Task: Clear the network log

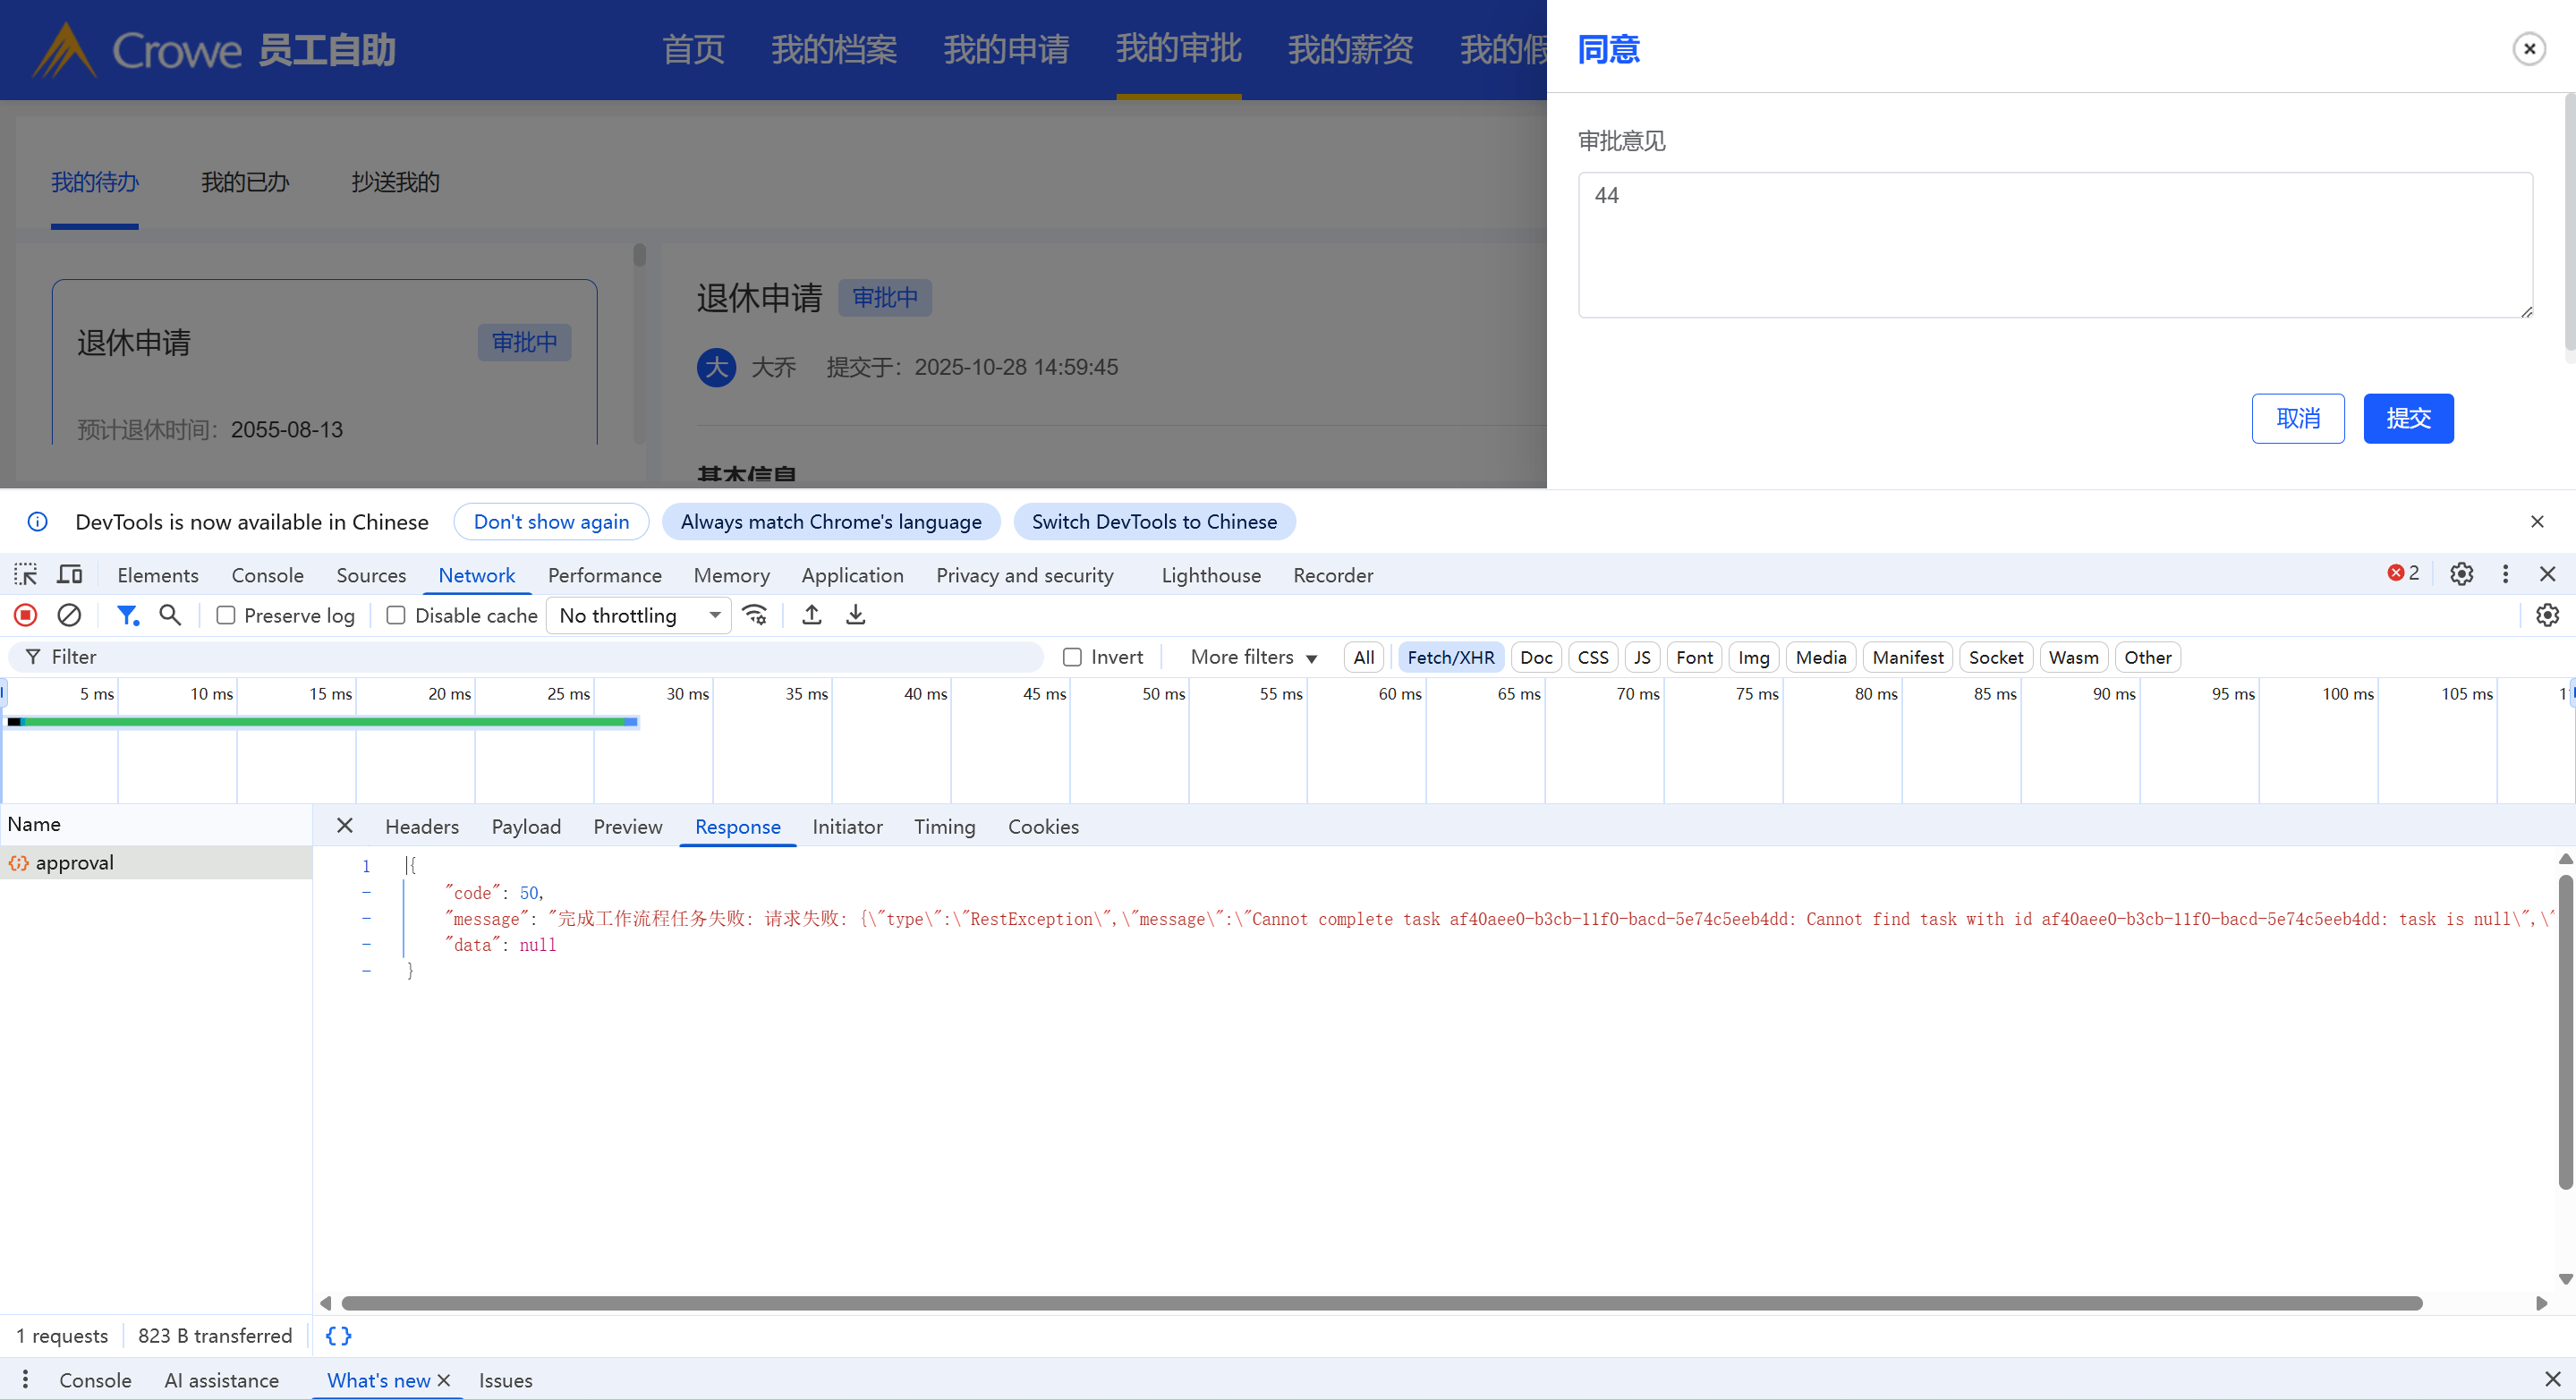Action: tap(69, 615)
